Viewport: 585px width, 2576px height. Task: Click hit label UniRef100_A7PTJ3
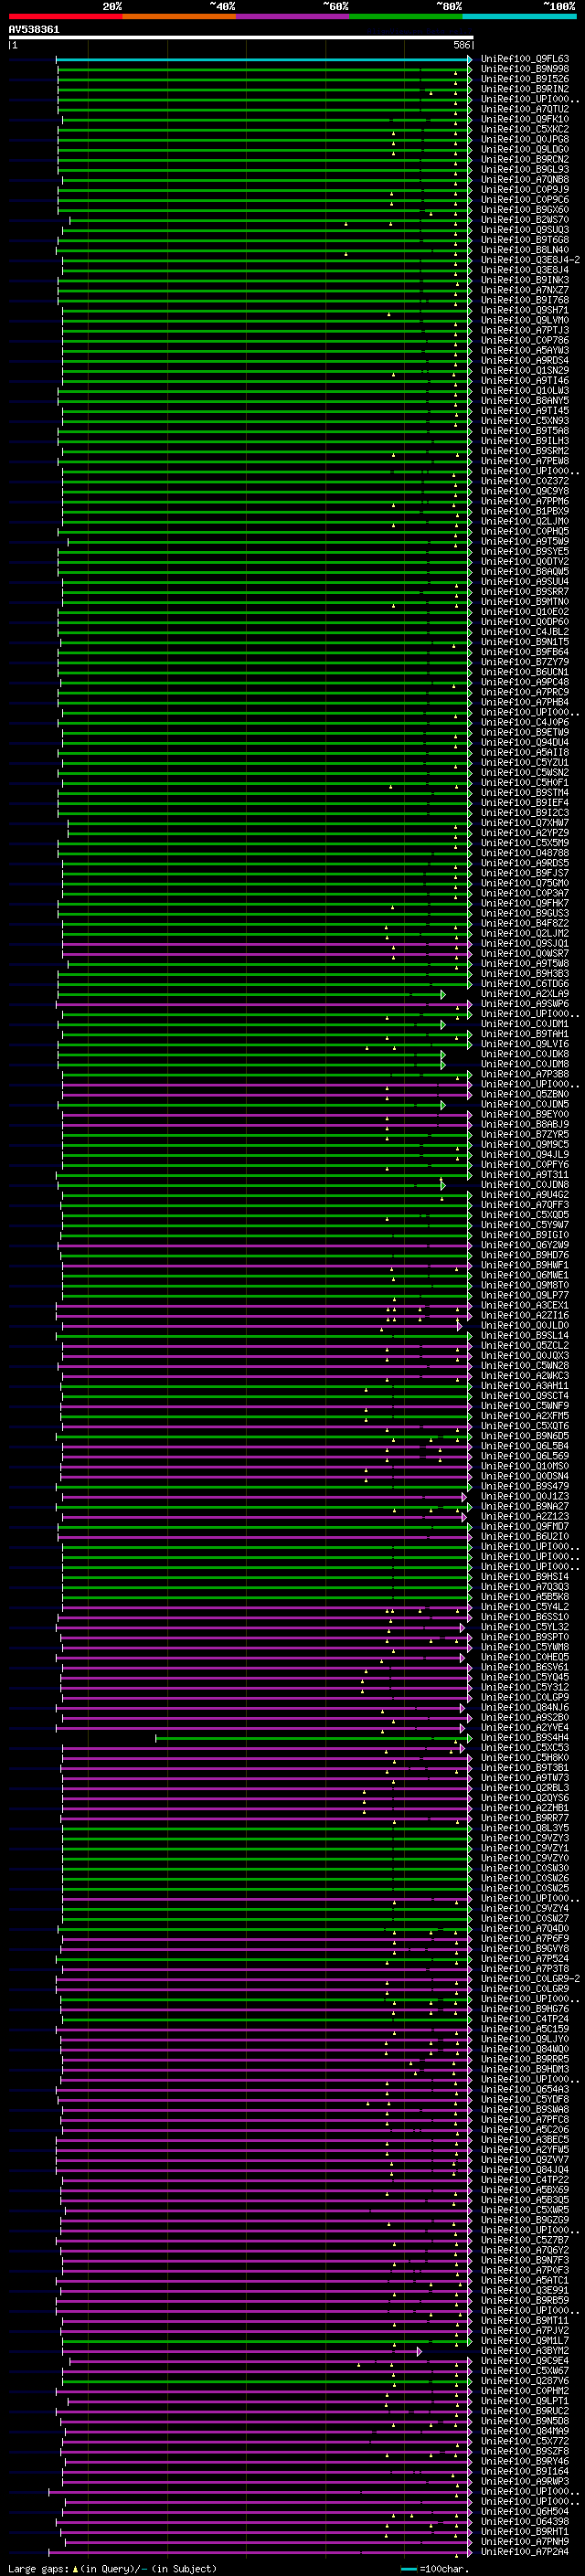[x=525, y=330]
